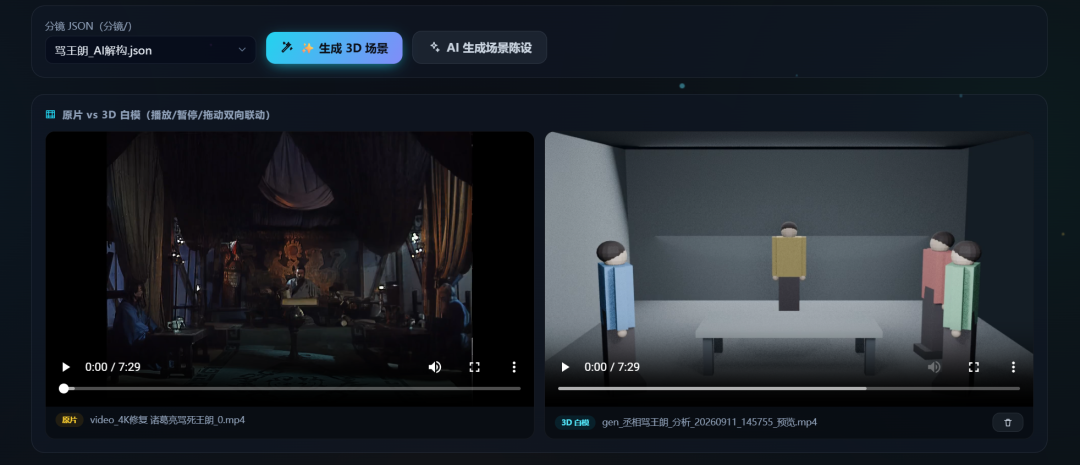1080x465 pixels.
Task: Open more options menu on 3D video
Action: (1013, 367)
